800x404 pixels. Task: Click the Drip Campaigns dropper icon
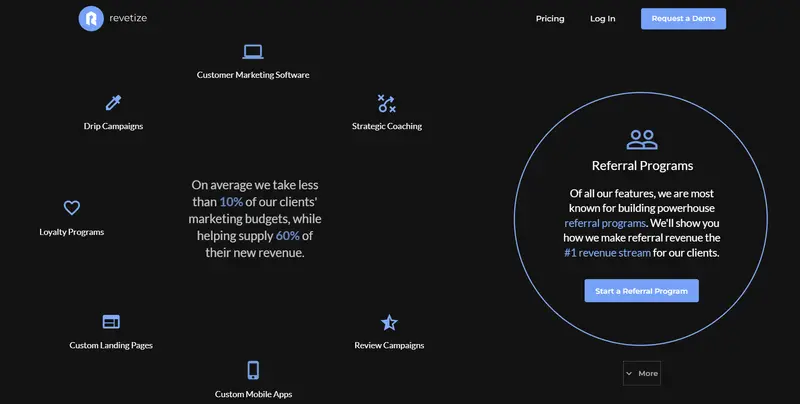pyautogui.click(x=113, y=103)
